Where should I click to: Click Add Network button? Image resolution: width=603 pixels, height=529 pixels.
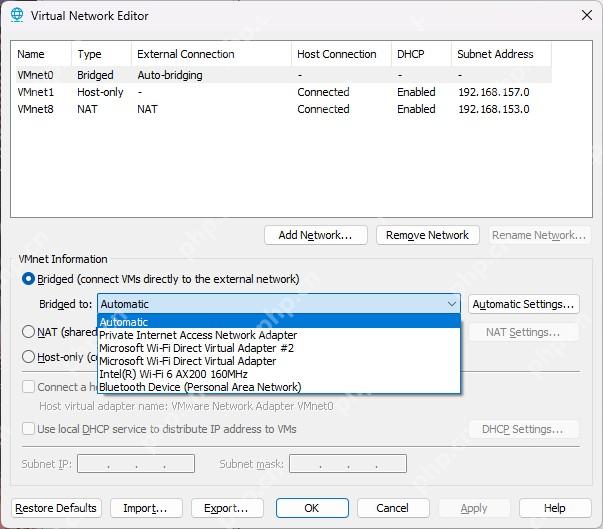[315, 235]
